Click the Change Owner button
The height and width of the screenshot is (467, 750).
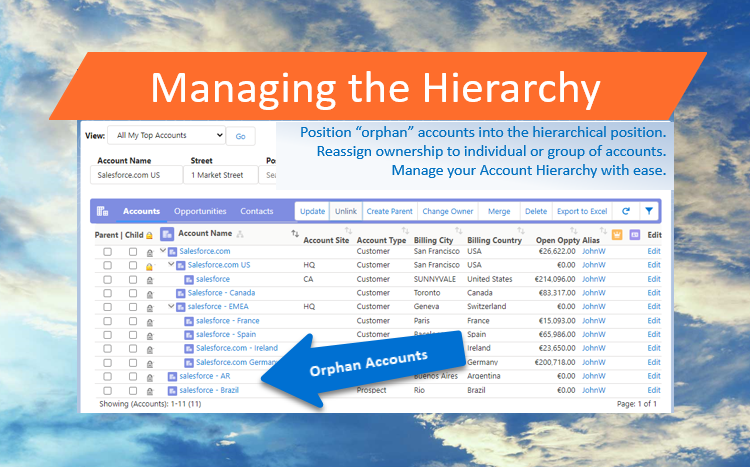click(447, 211)
